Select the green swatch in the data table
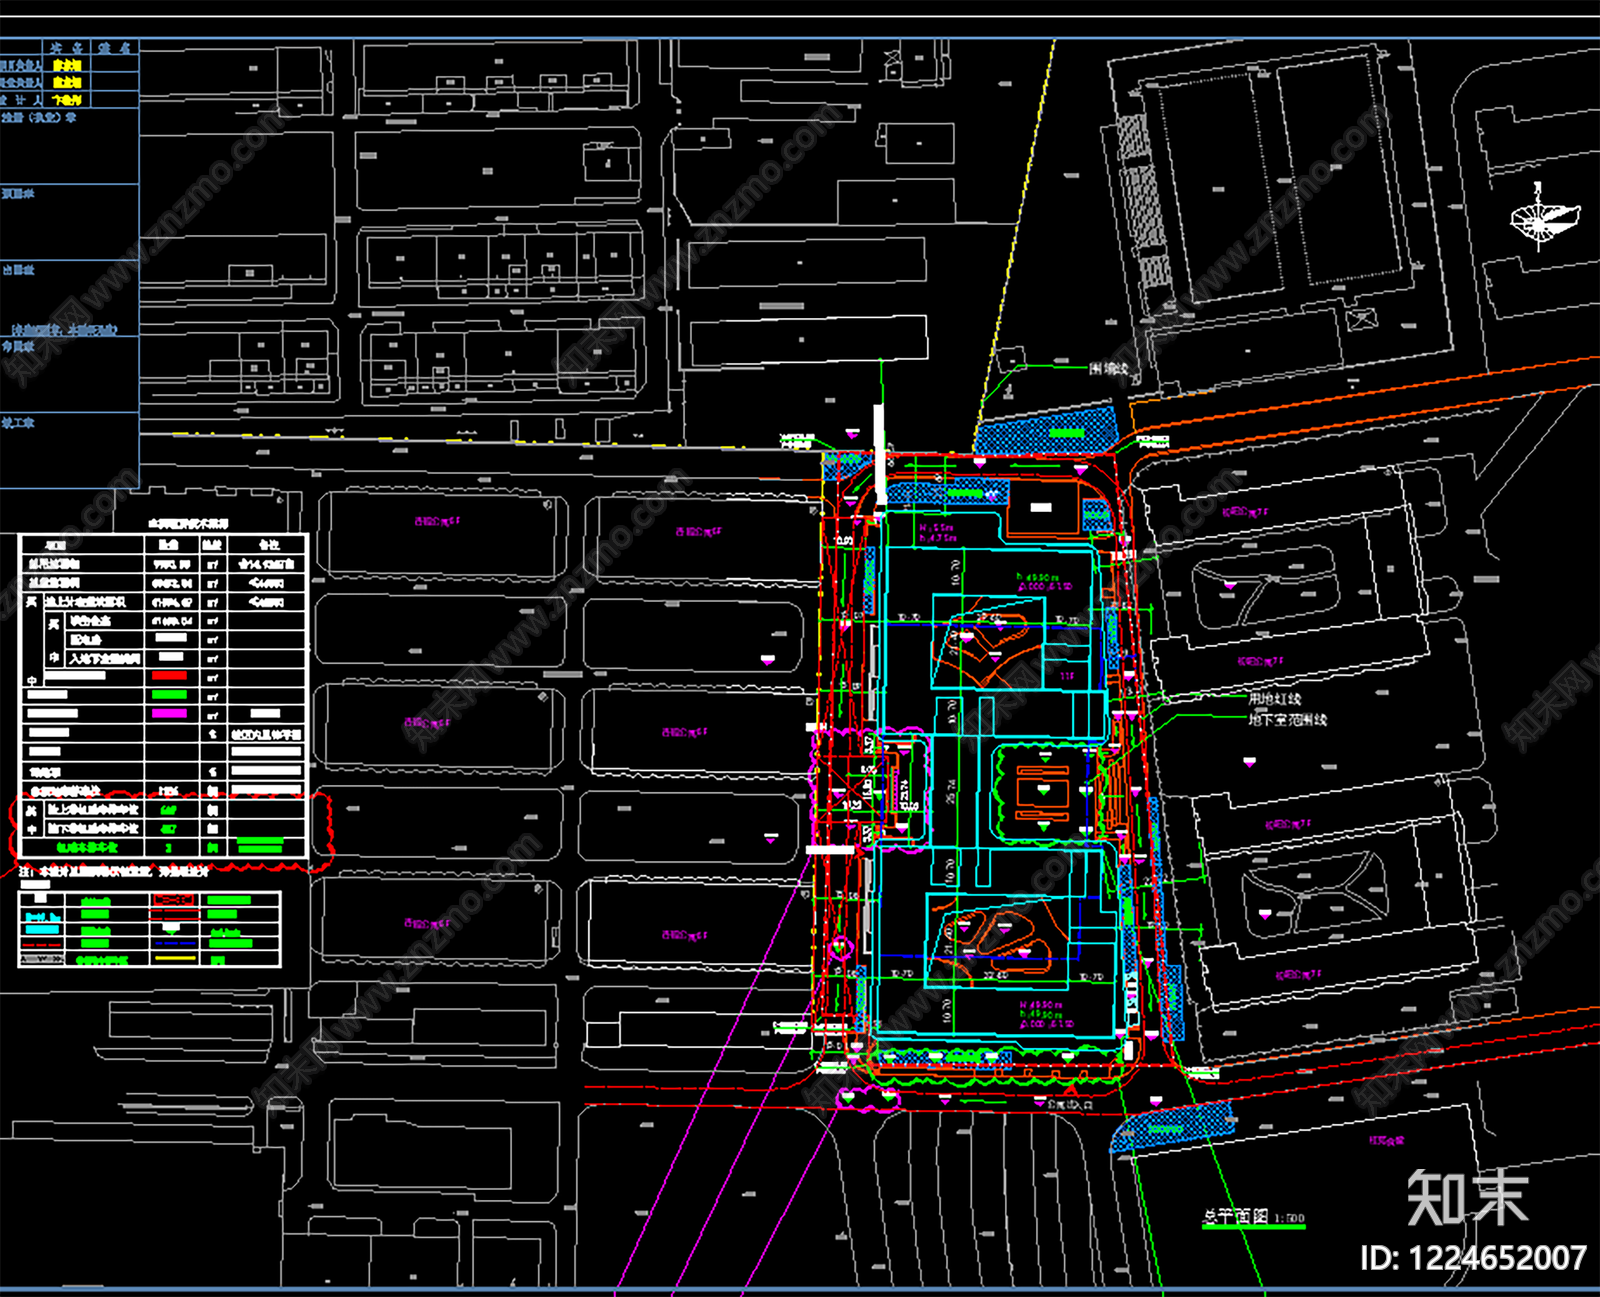The height and width of the screenshot is (1297, 1600). [169, 695]
